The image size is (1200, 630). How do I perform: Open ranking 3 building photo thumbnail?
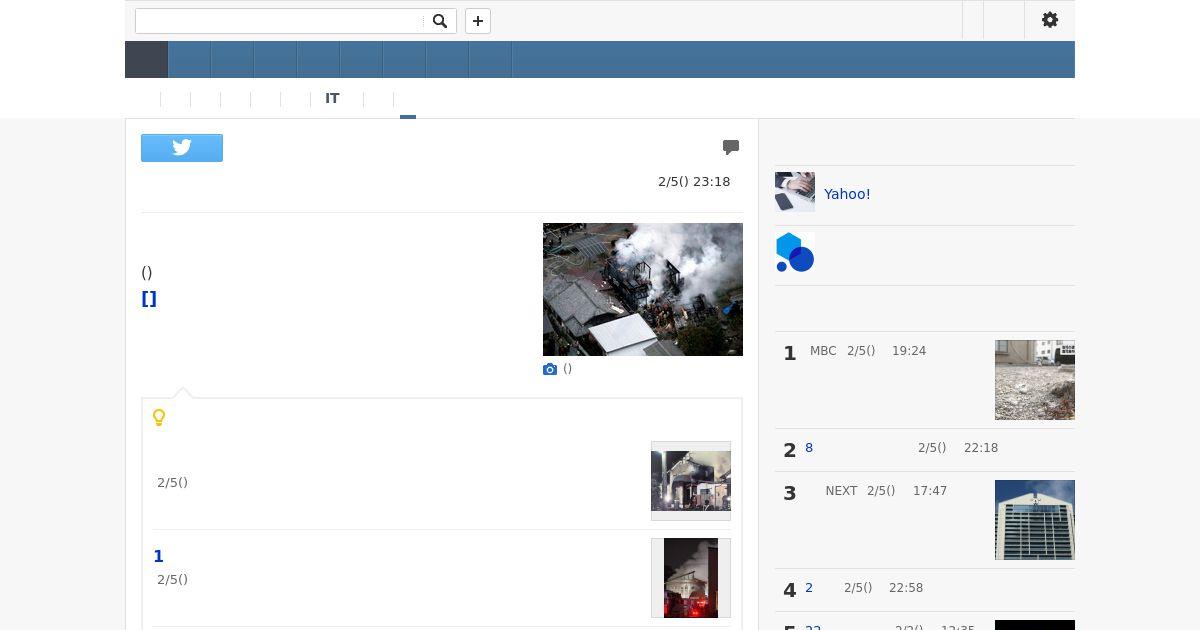1035,520
